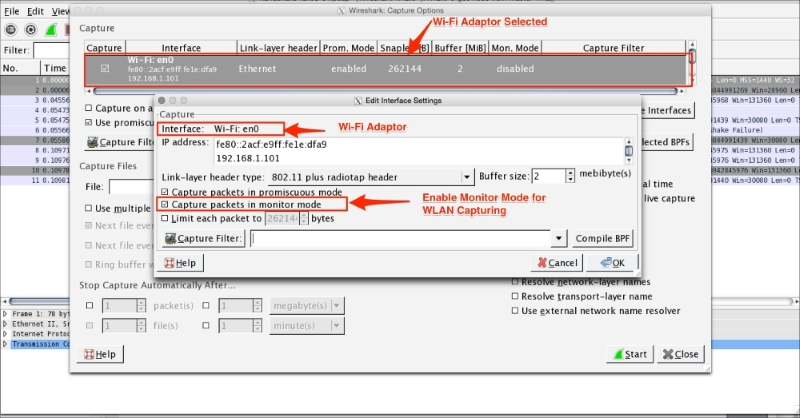
Task: Click the Capture Filter button in Edit Interface Settings
Action: click(204, 238)
